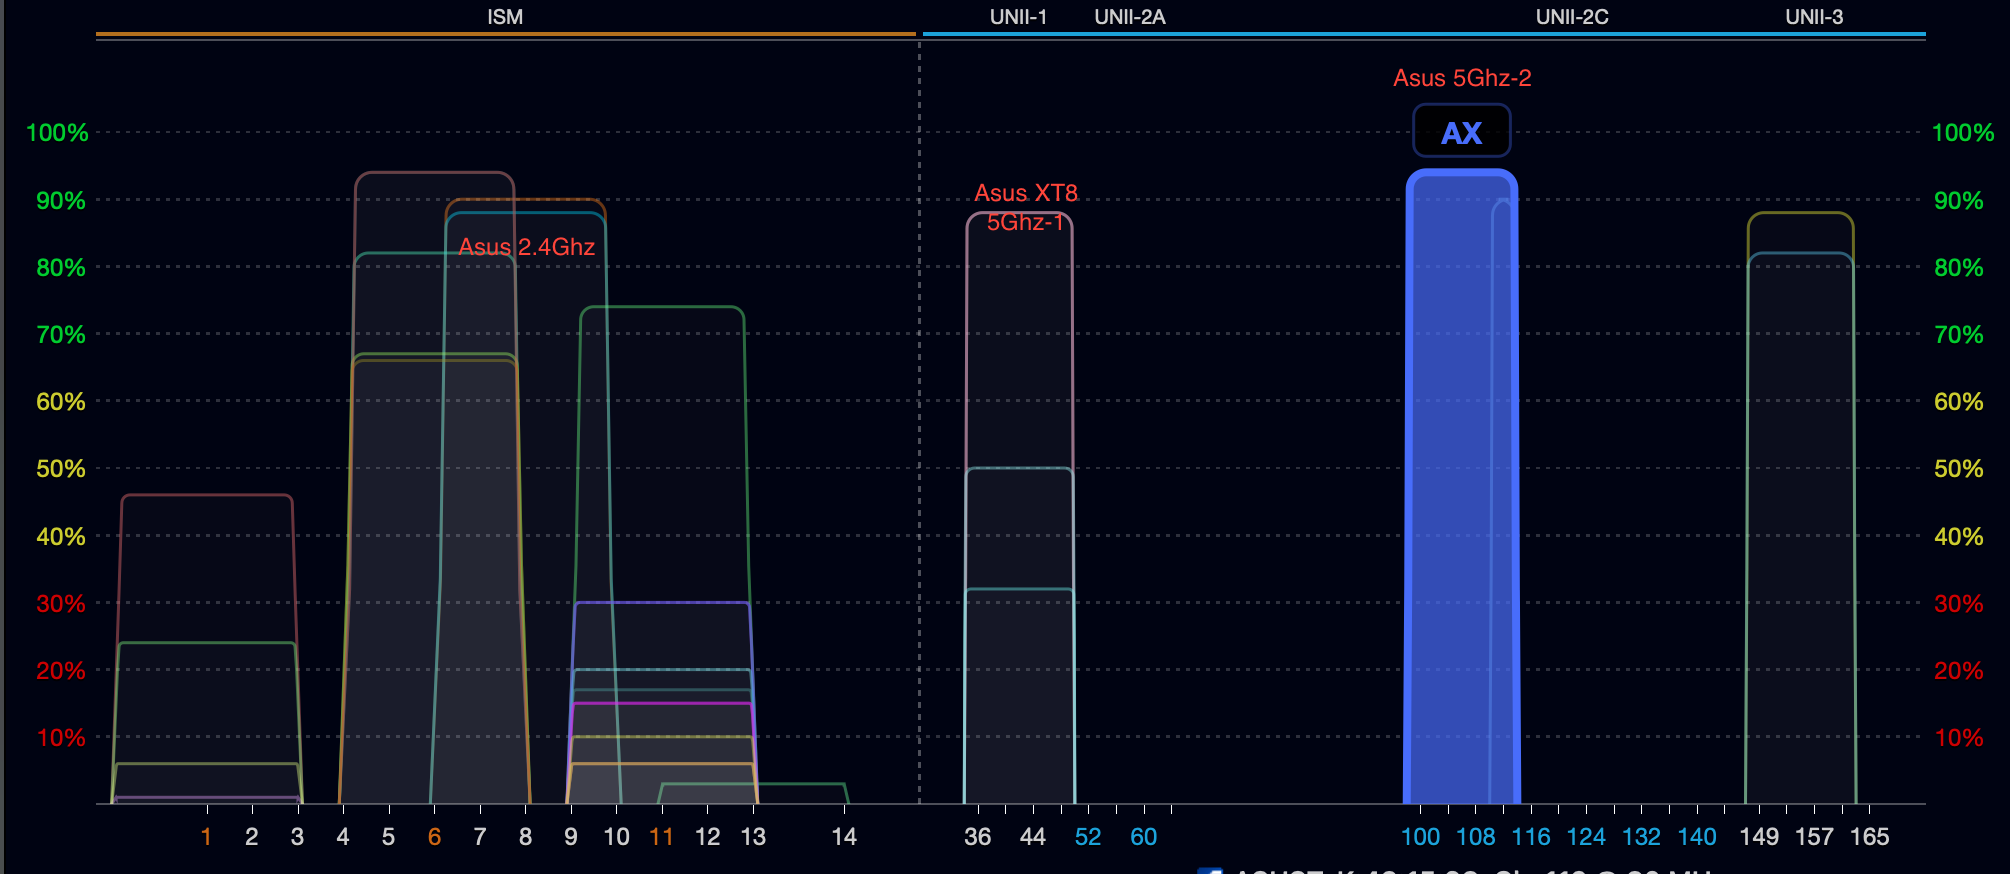This screenshot has height=874, width=2010.
Task: Click channel 52 on the axis
Action: (1088, 837)
